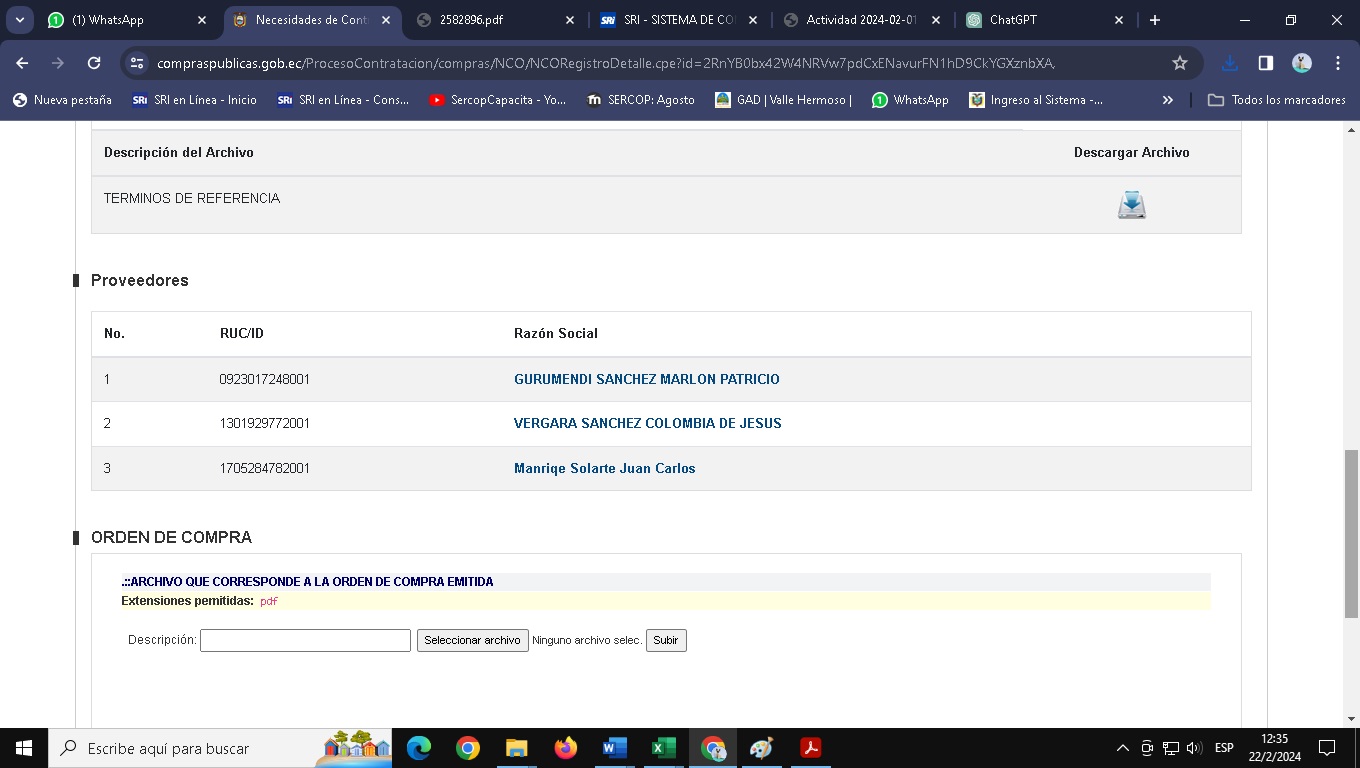Viewport: 1360px width, 768px height.
Task: Bookmark this page with the star icon
Action: (x=1180, y=63)
